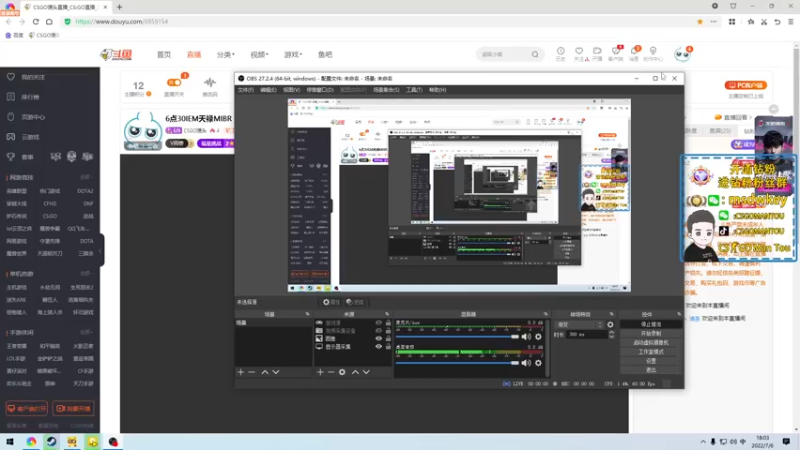800x450 pixels.
Task: Click Douyu logo in header
Action: pos(116,54)
